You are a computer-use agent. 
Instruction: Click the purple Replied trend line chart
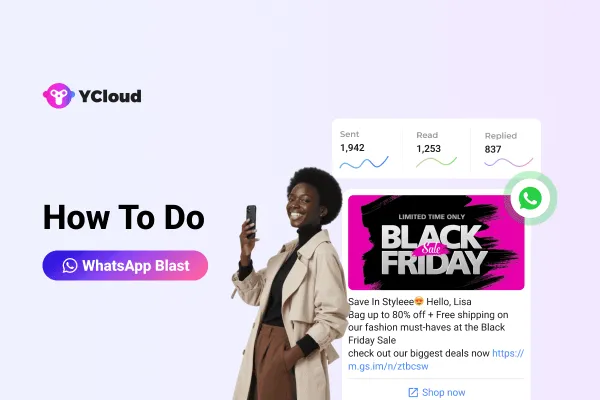[509, 162]
